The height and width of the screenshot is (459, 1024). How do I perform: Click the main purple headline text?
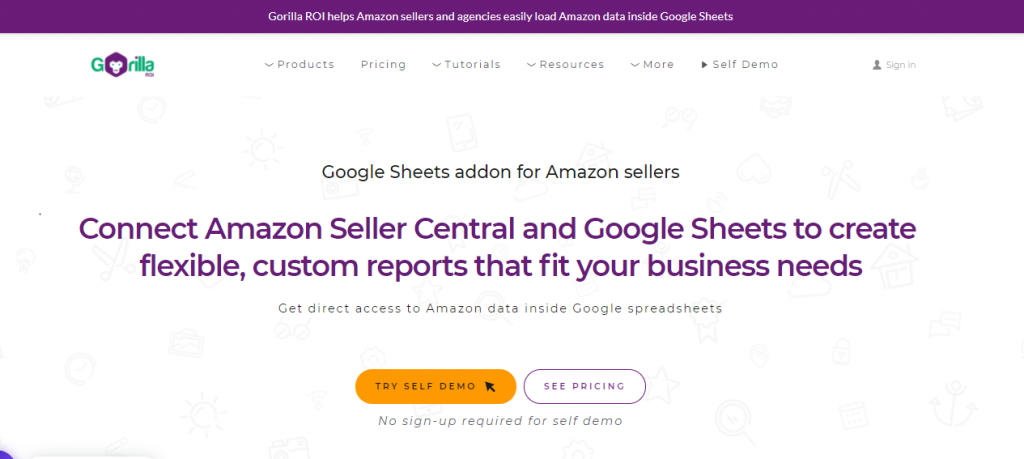(498, 247)
